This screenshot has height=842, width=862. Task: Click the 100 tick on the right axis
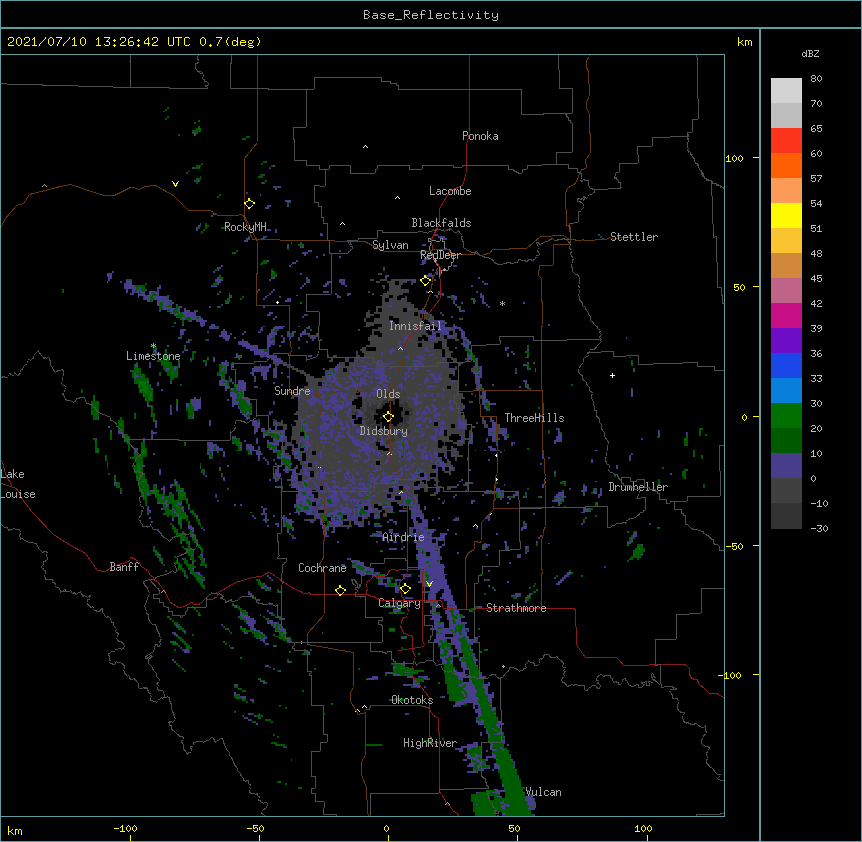pos(734,158)
